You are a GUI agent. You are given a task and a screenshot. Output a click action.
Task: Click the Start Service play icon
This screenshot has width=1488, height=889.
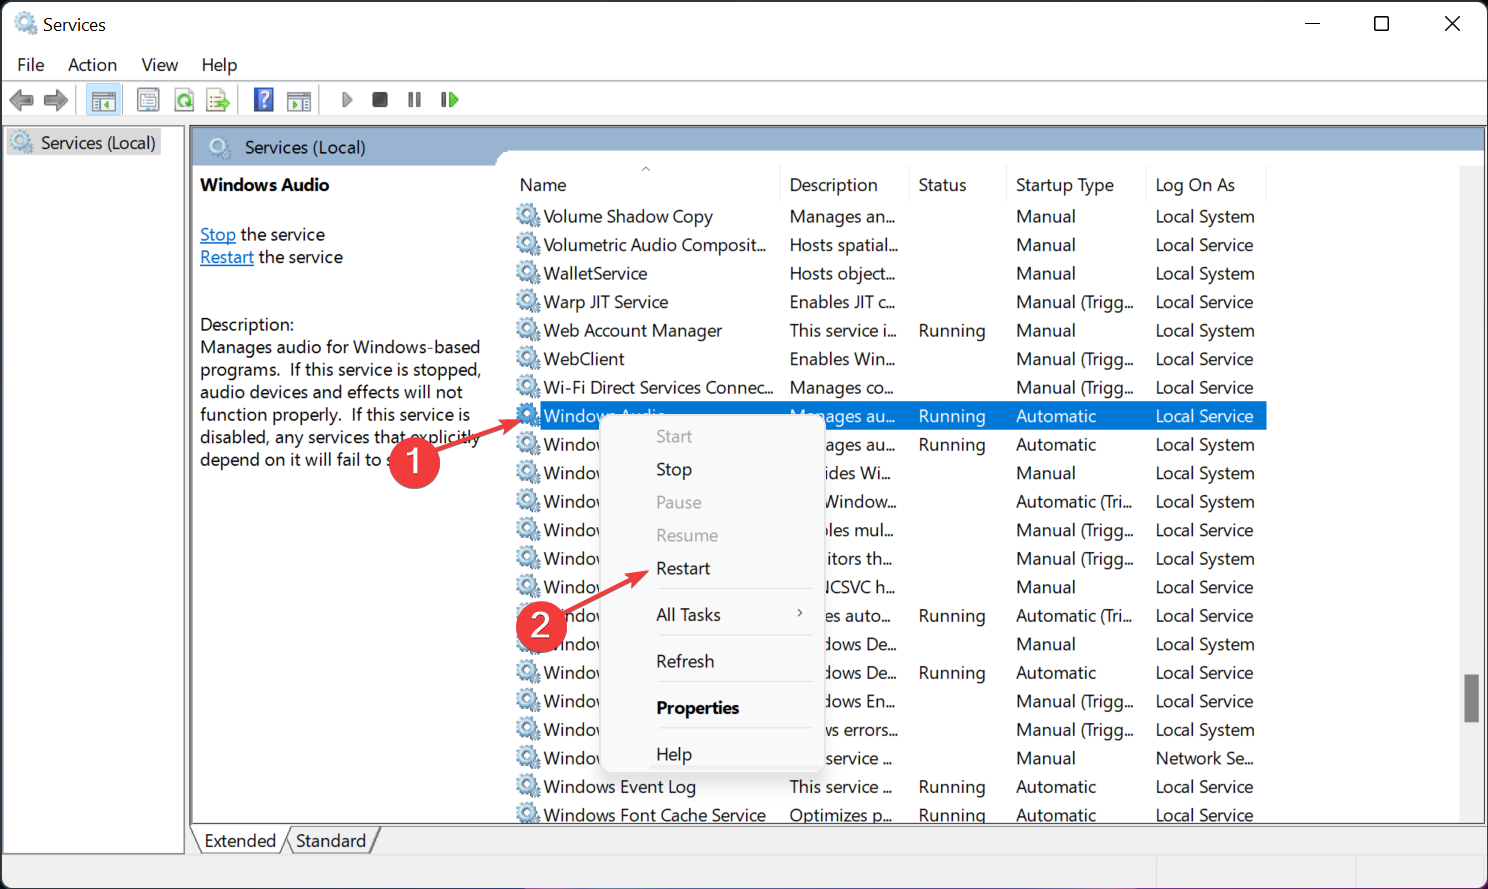click(x=347, y=100)
